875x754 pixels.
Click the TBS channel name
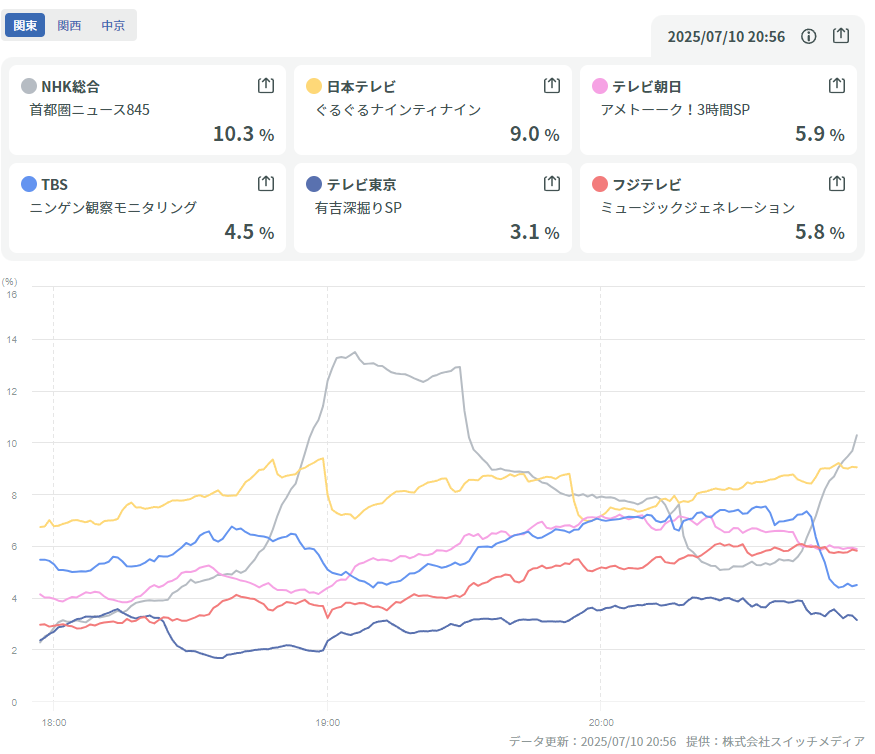pyautogui.click(x=54, y=185)
